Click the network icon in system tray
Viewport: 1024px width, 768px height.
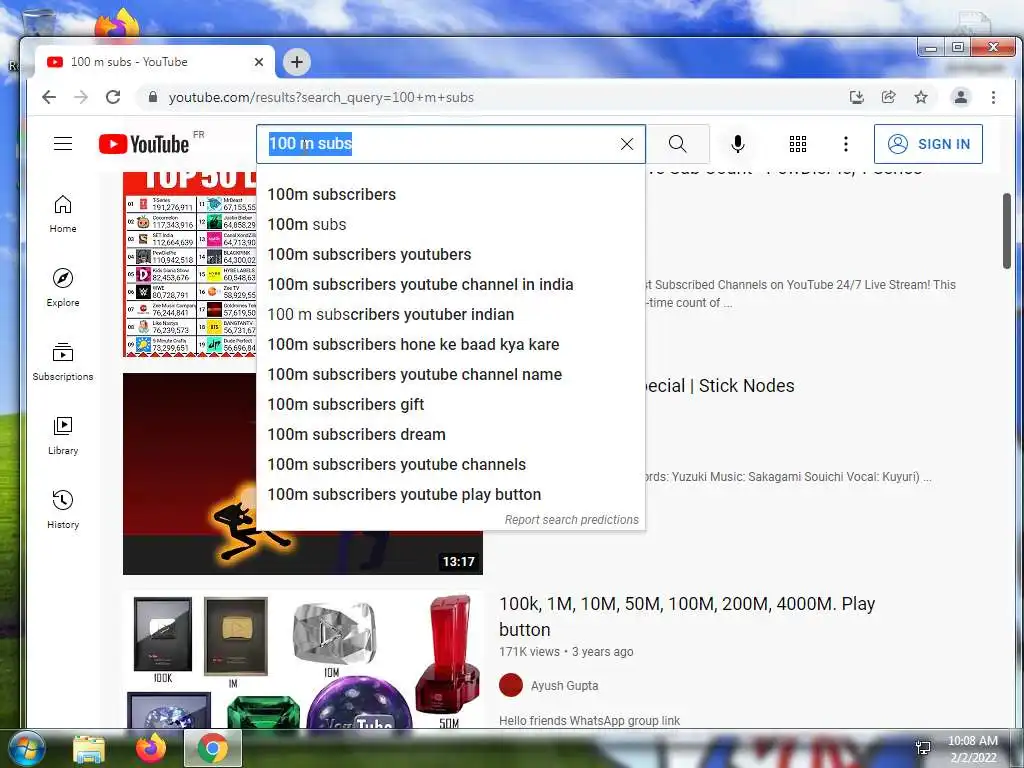click(x=923, y=748)
